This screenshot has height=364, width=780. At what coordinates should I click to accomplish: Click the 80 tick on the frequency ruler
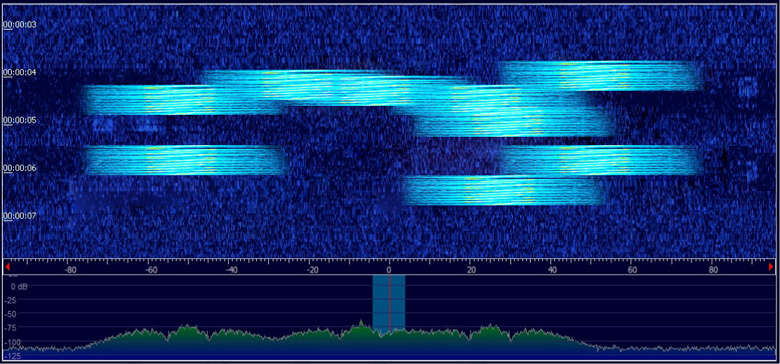[x=713, y=269]
